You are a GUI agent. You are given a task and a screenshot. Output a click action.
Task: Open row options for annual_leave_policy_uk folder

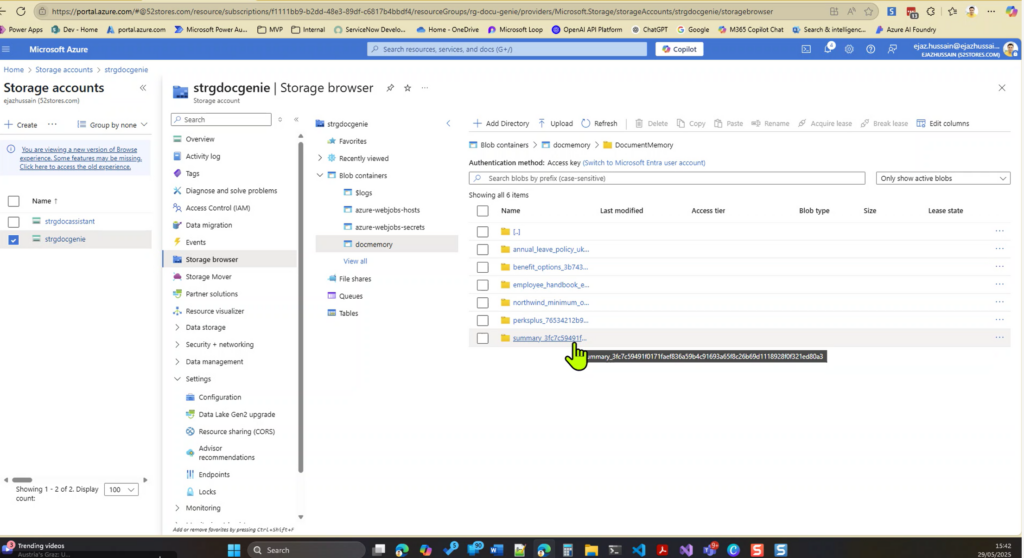coord(999,249)
